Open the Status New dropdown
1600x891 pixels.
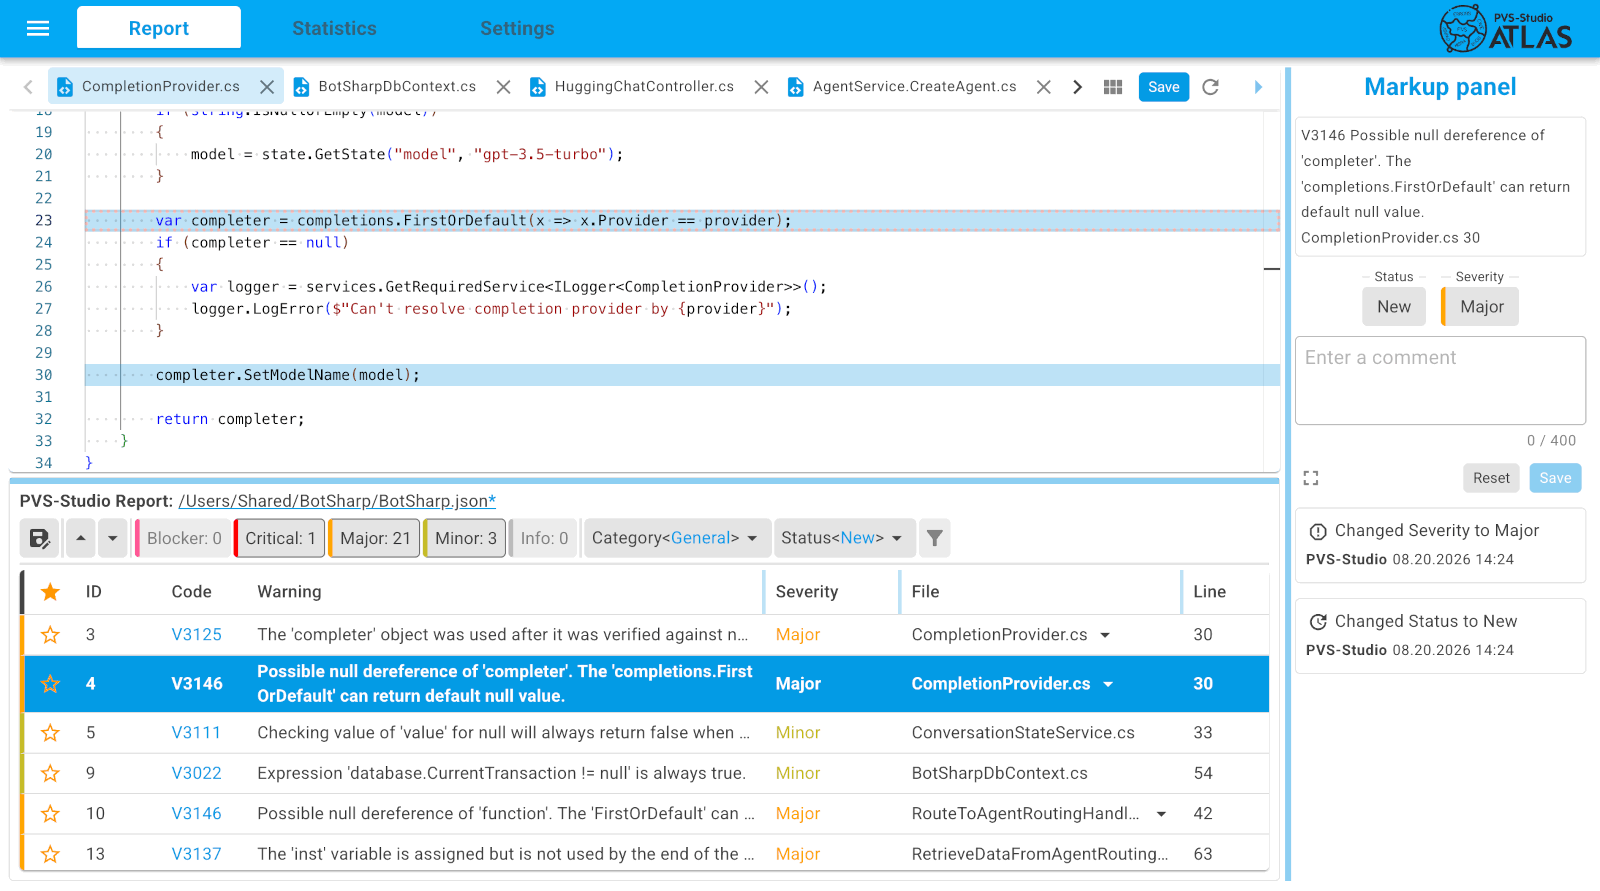(844, 538)
